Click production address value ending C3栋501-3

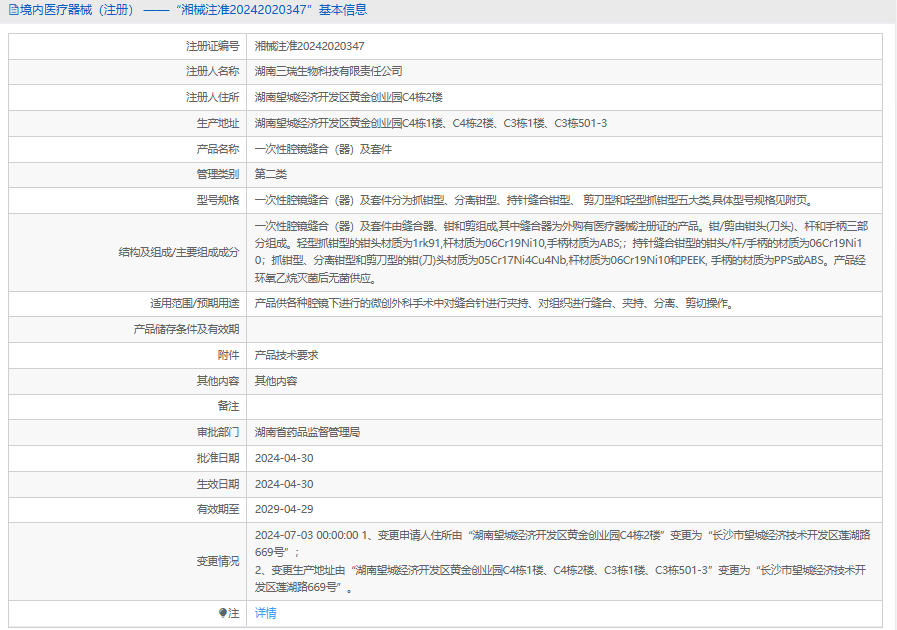pyautogui.click(x=431, y=123)
